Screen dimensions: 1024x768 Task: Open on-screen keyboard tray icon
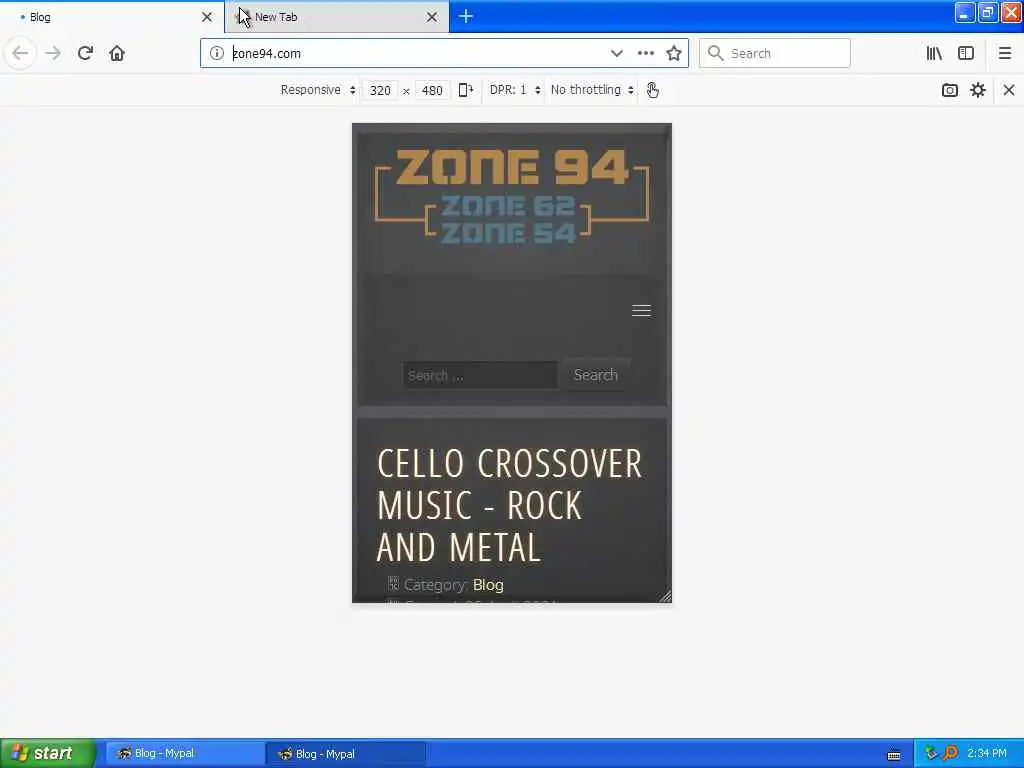[894, 755]
